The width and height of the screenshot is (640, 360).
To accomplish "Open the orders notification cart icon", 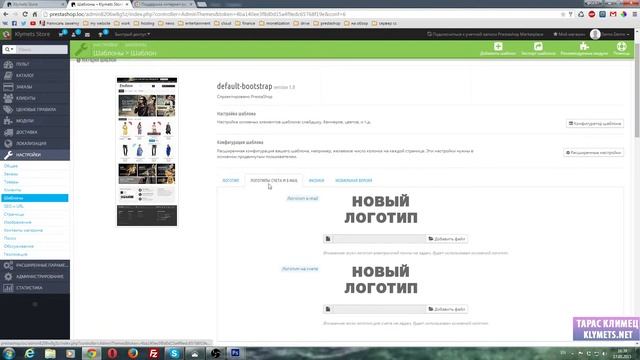I will coord(62,34).
